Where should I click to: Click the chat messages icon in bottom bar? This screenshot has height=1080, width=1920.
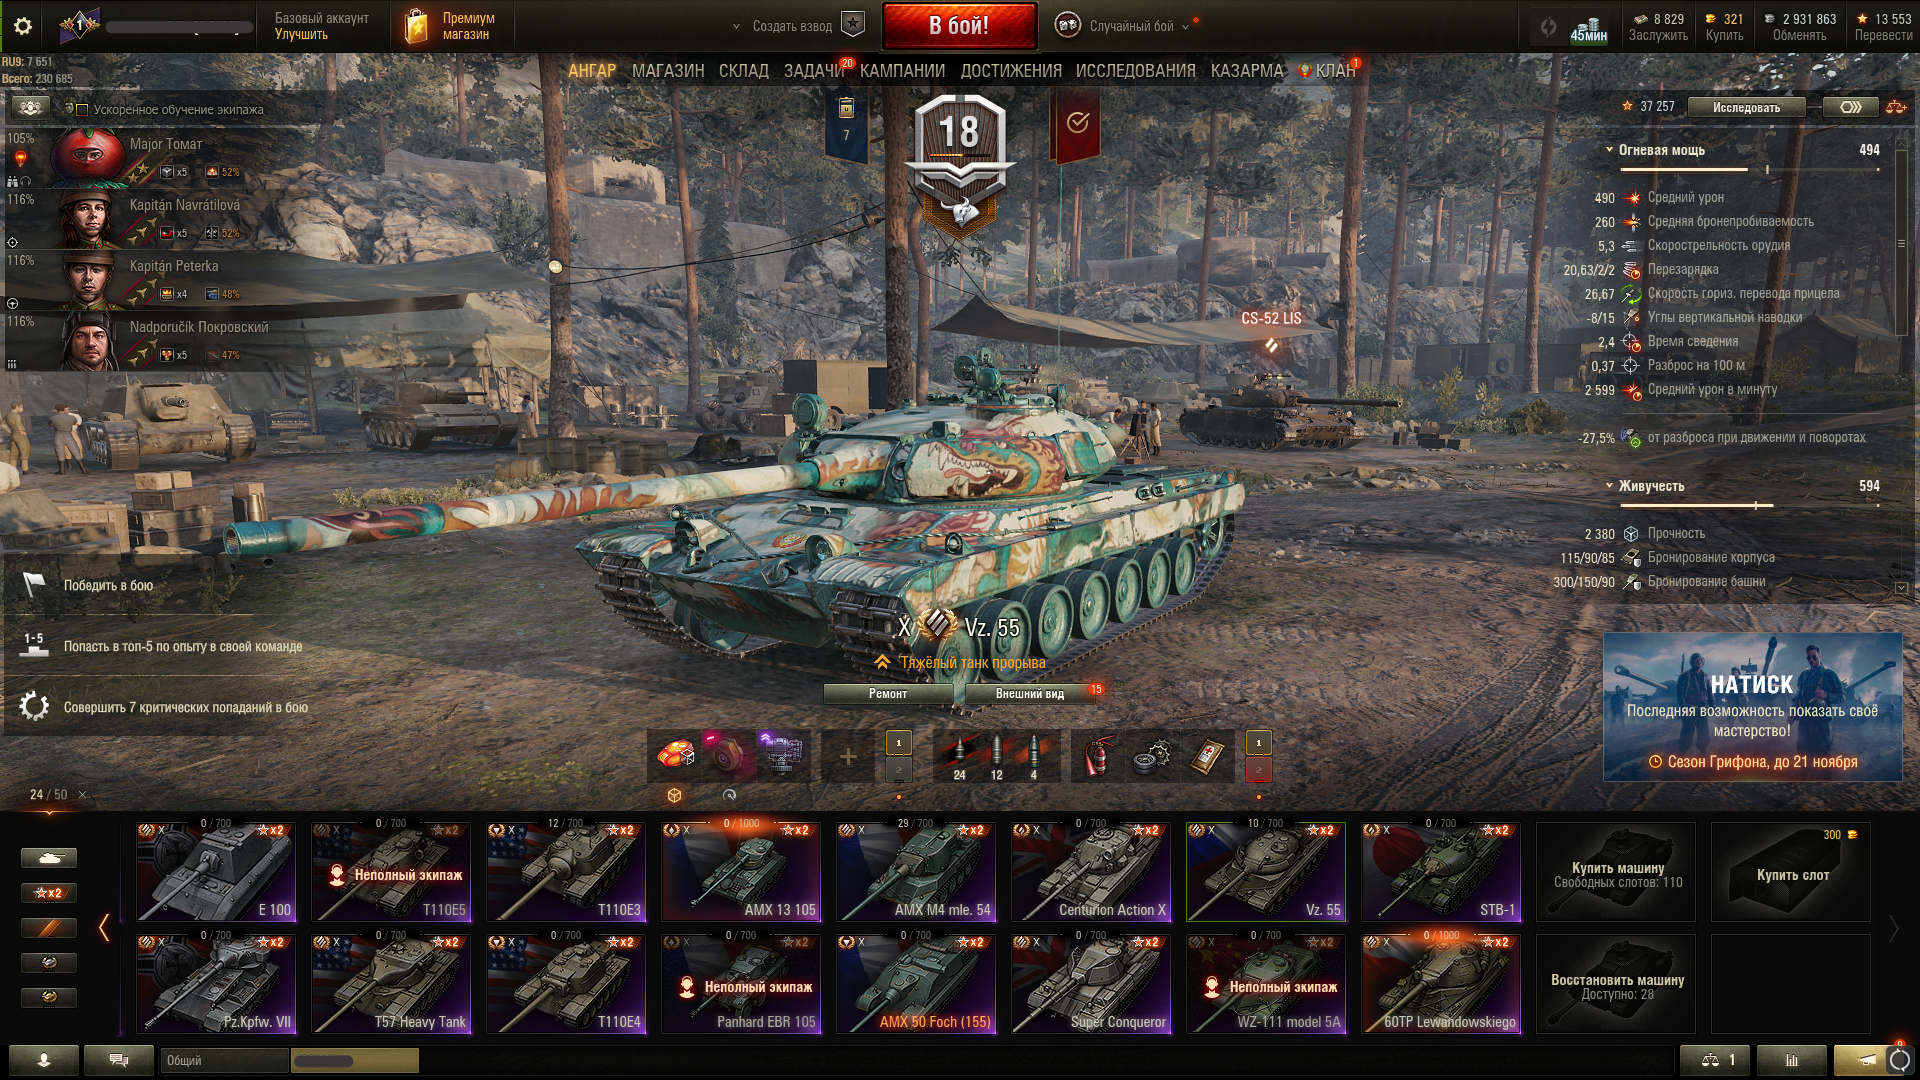pos(118,1060)
